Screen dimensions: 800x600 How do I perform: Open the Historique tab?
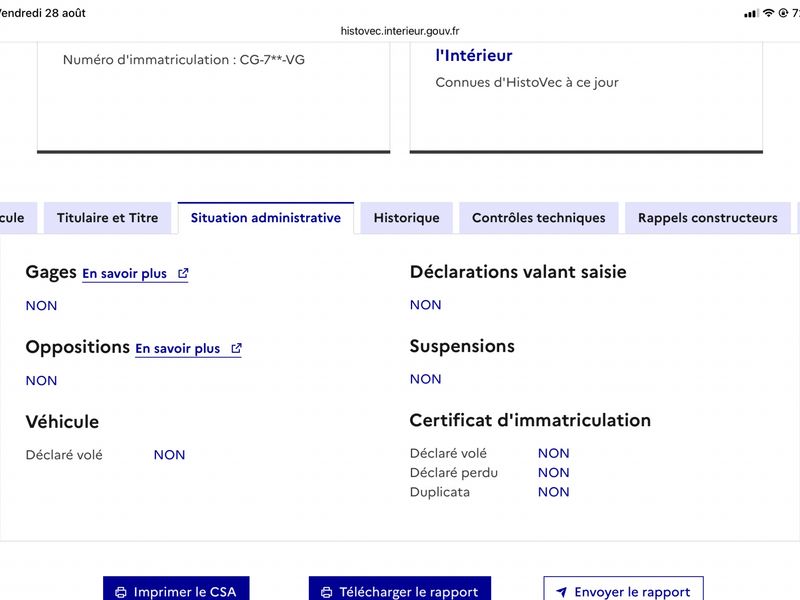click(x=407, y=218)
